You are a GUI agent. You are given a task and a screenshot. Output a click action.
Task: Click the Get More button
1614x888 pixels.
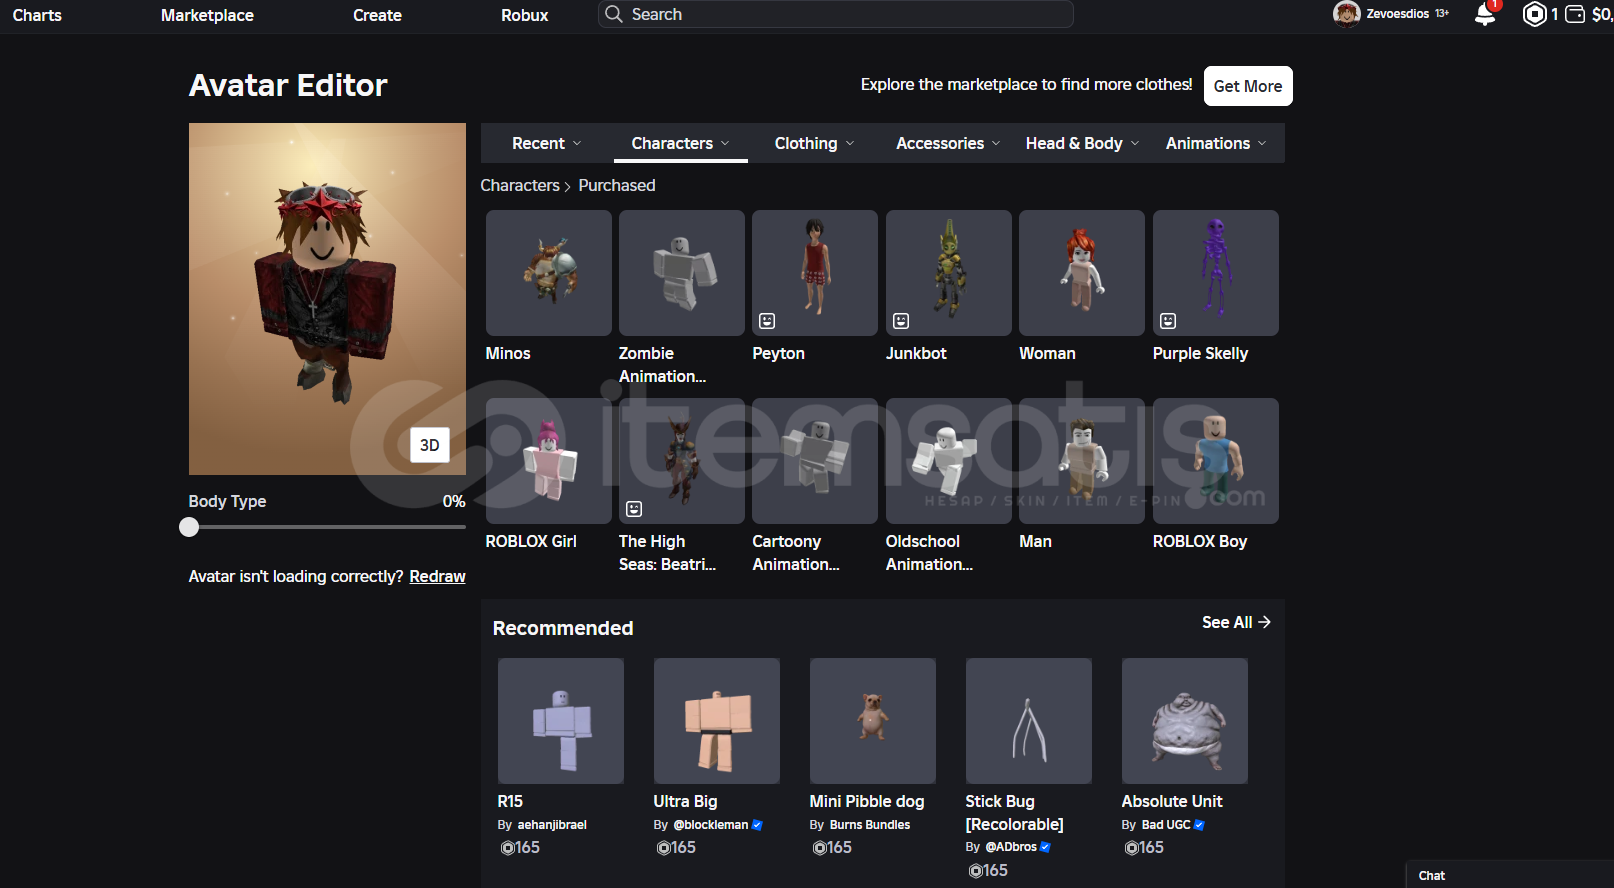click(x=1247, y=86)
